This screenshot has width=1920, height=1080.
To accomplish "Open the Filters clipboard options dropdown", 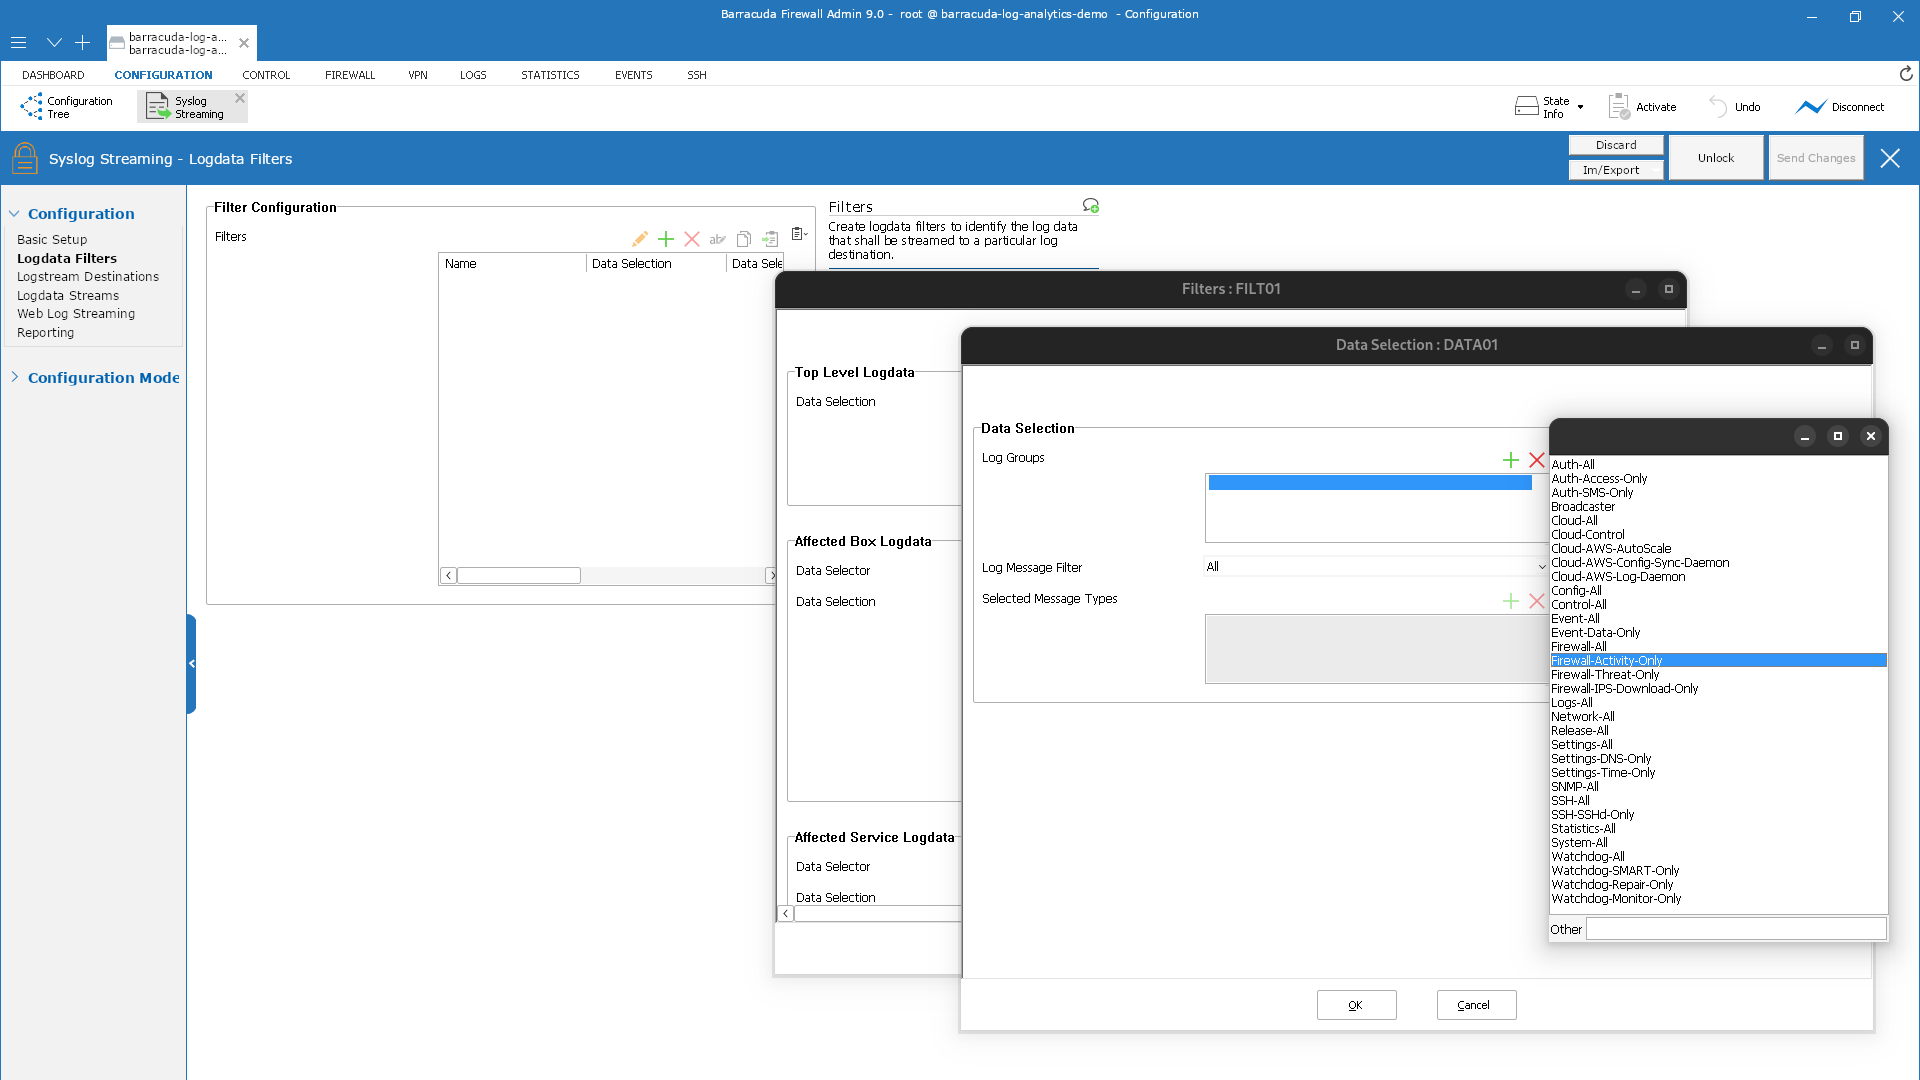I will tap(799, 234).
